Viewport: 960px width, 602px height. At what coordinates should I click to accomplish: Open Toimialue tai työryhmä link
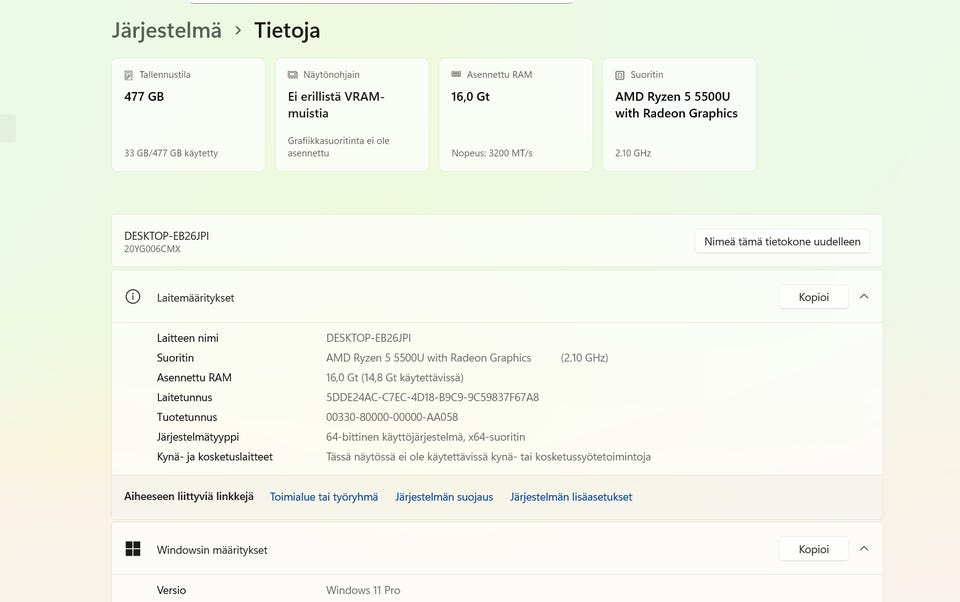(x=324, y=497)
